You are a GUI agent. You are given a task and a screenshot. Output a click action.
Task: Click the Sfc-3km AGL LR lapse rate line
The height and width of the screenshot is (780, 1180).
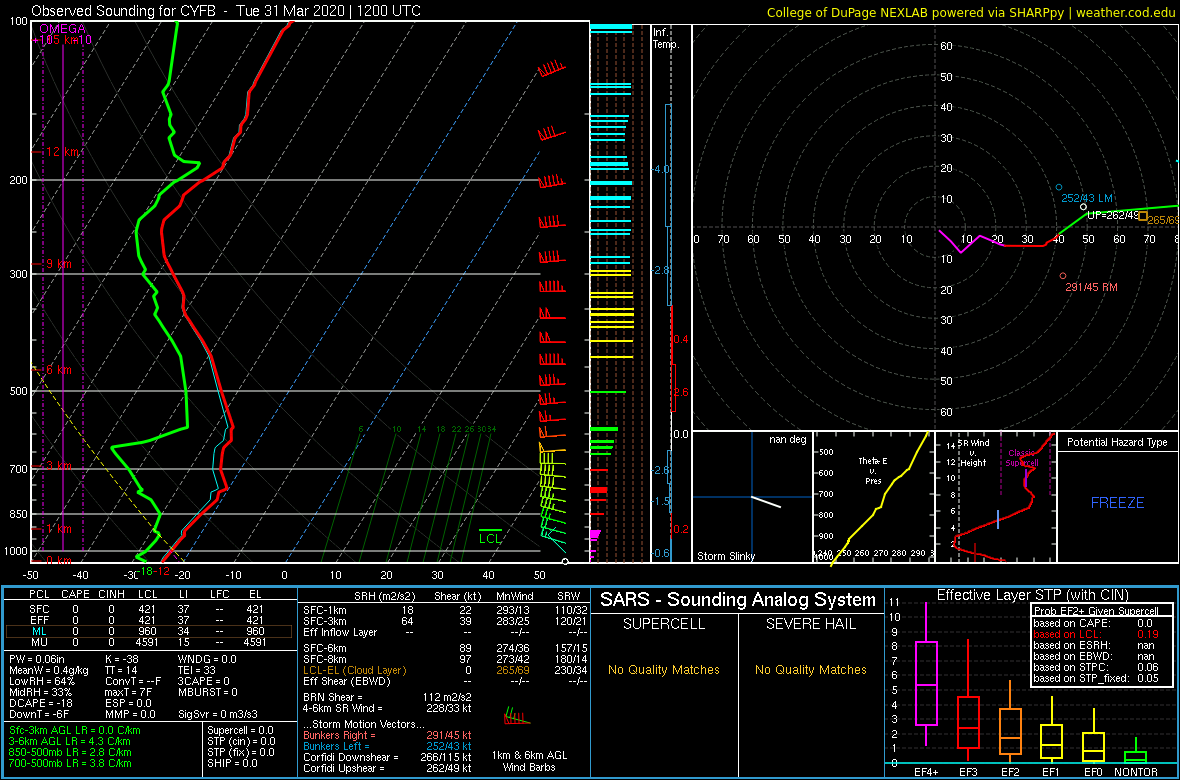[75, 730]
